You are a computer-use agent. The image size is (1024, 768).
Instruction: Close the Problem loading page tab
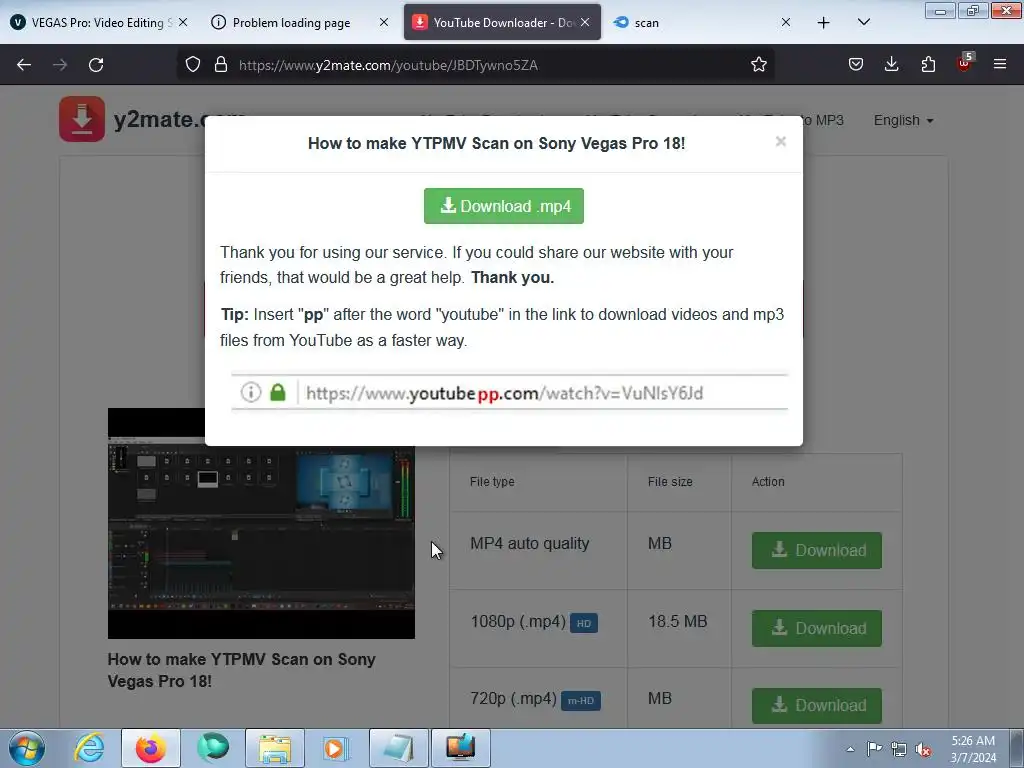(x=384, y=22)
